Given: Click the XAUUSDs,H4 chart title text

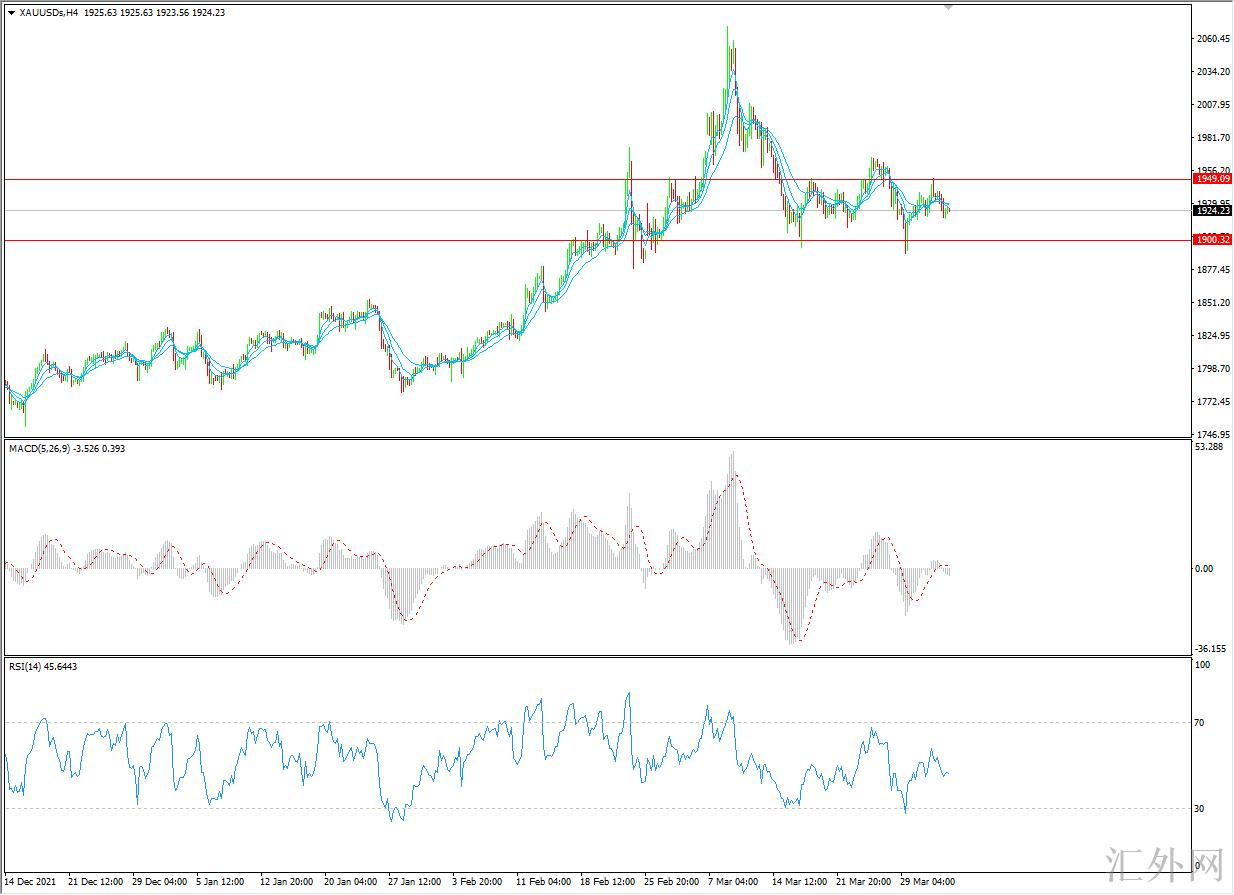Looking at the screenshot, I should (x=49, y=12).
